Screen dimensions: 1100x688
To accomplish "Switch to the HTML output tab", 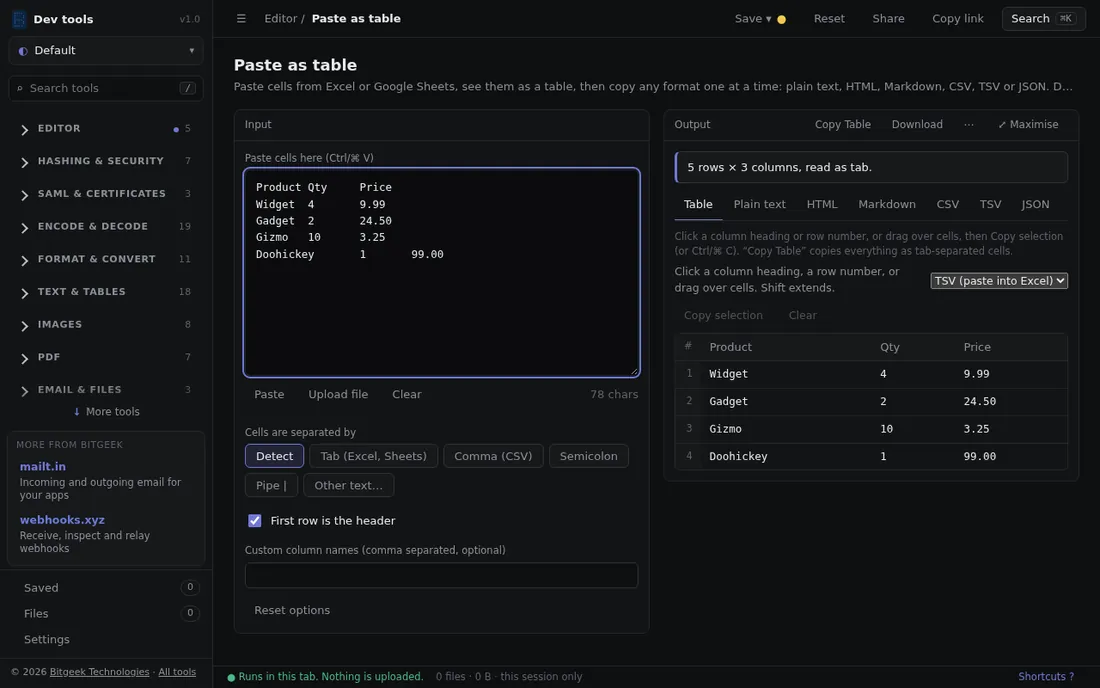I will pos(821,205).
